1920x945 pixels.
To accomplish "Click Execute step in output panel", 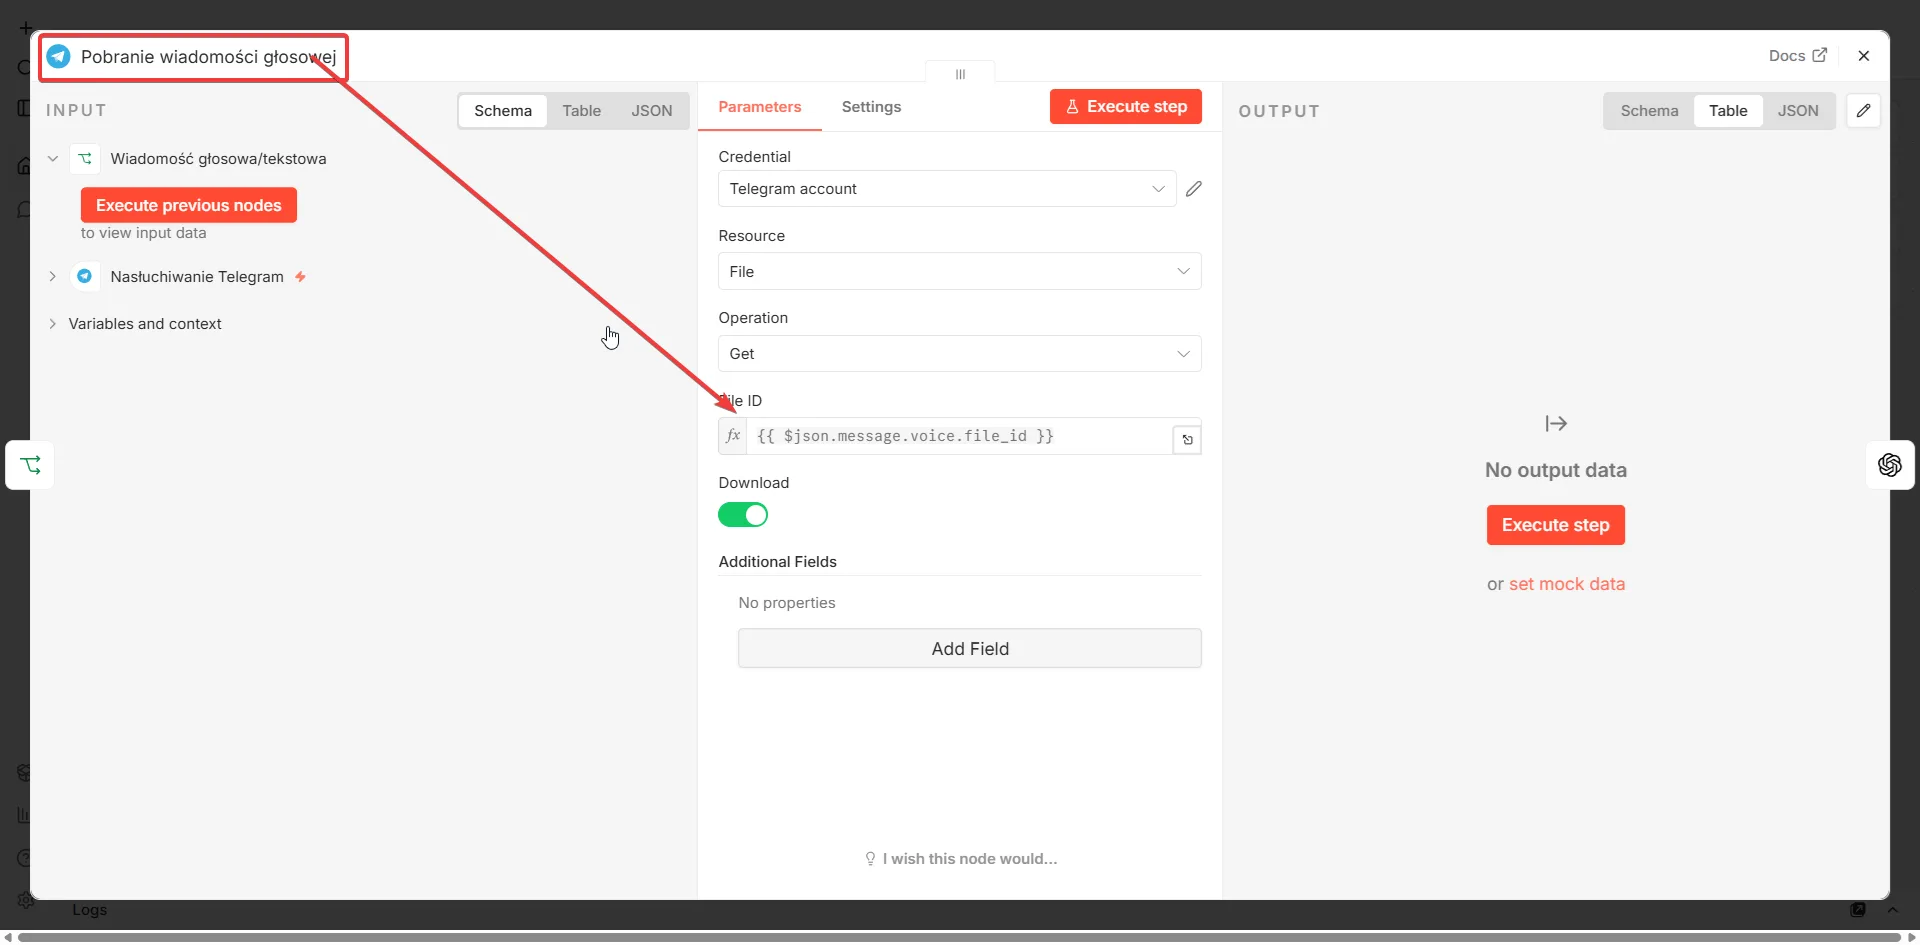I will pyautogui.click(x=1556, y=525).
